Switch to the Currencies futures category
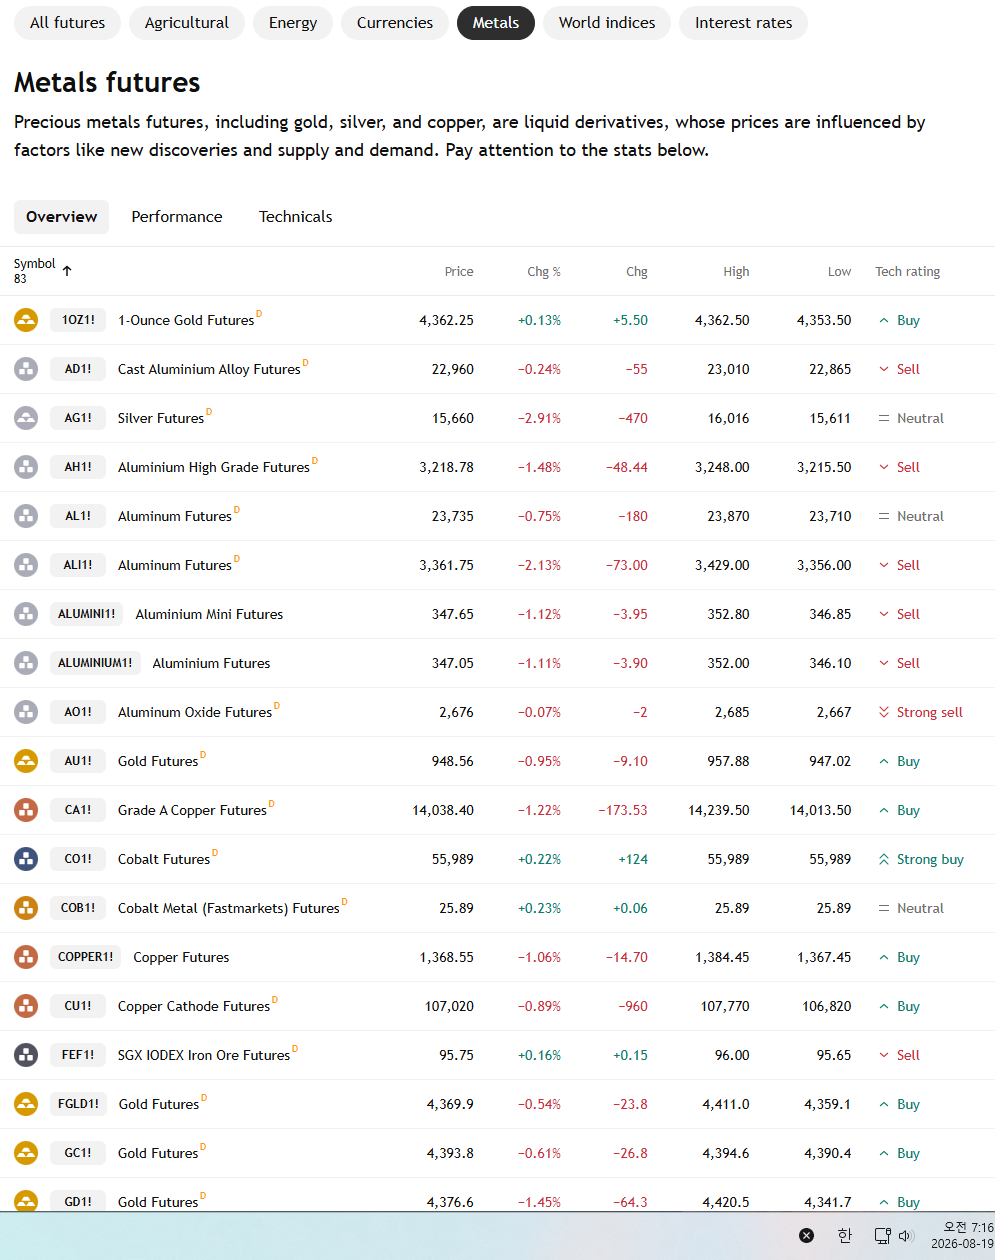This screenshot has height=1260, width=995. click(x=395, y=23)
